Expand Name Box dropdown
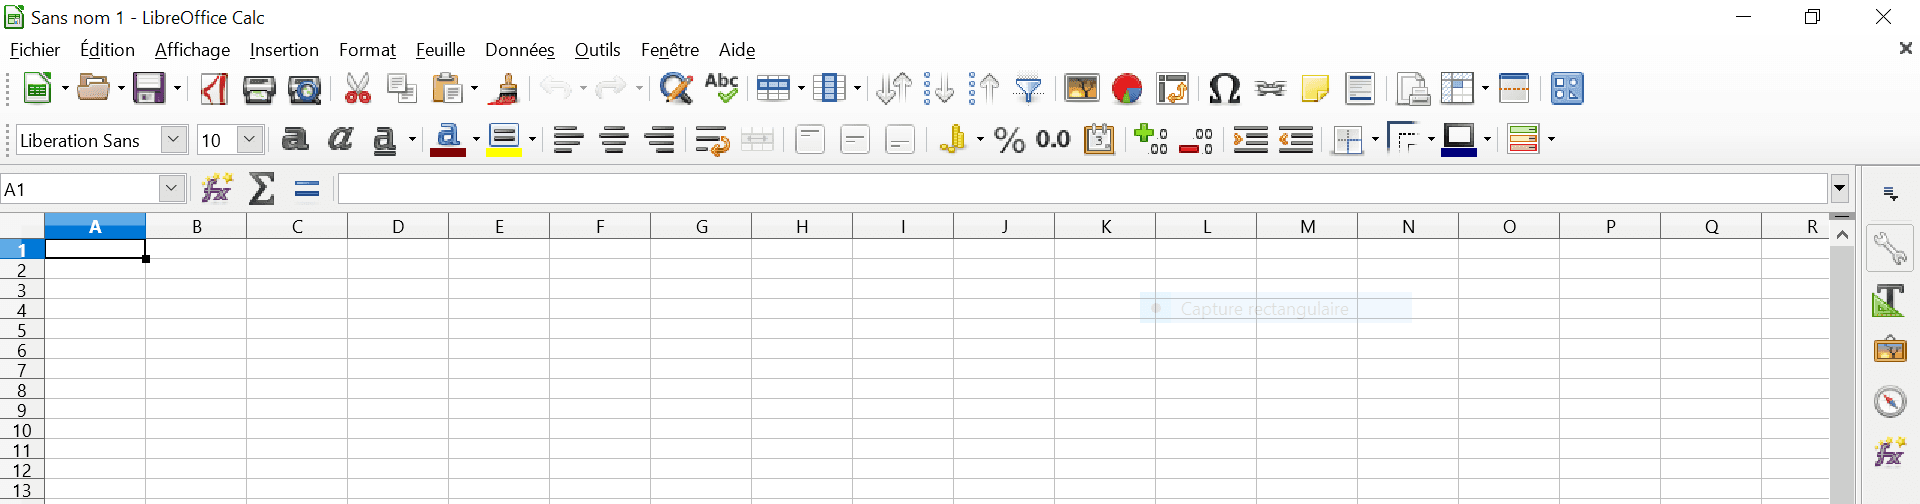Viewport: 1920px width, 504px height. coord(172,189)
